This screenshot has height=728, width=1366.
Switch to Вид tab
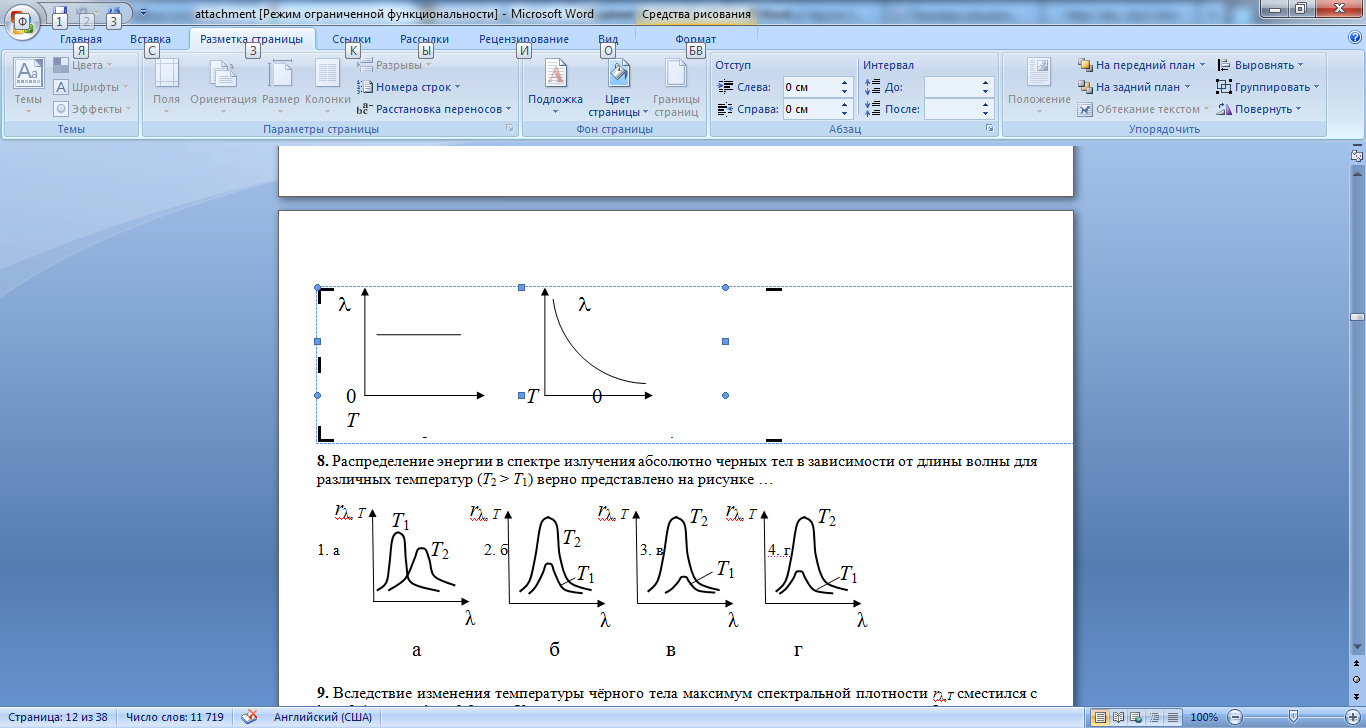pos(608,39)
